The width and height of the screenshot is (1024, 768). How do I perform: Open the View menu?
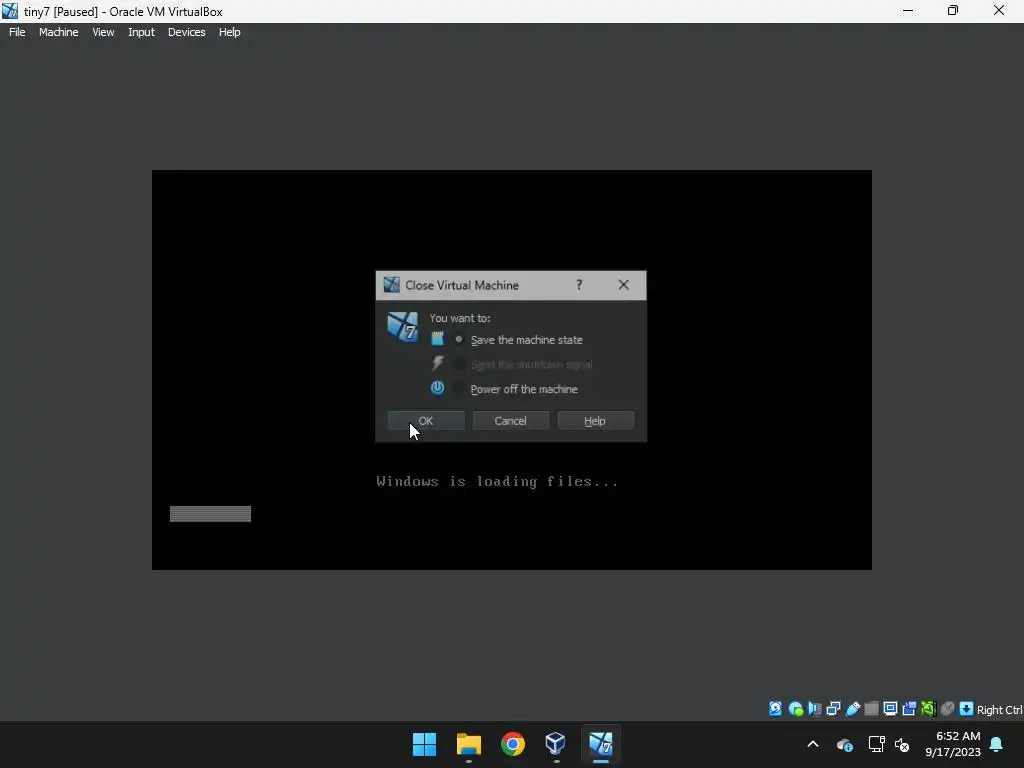[103, 32]
